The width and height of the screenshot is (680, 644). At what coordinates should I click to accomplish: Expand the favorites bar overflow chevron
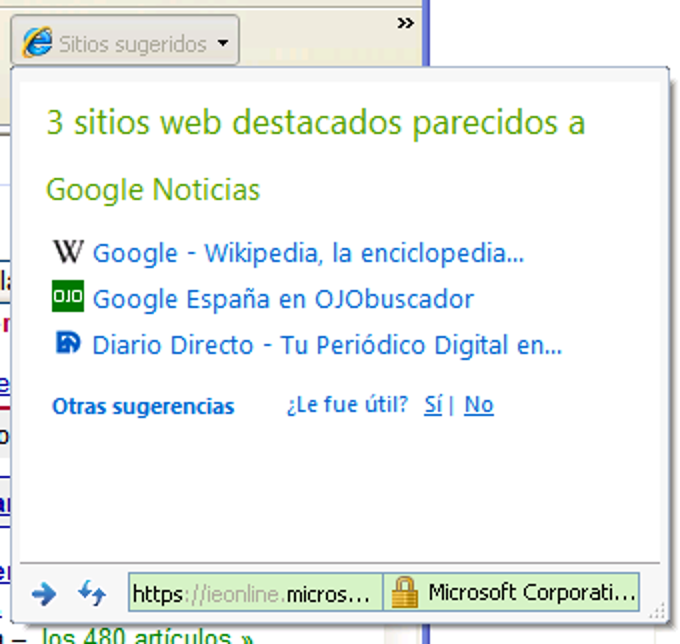405,23
